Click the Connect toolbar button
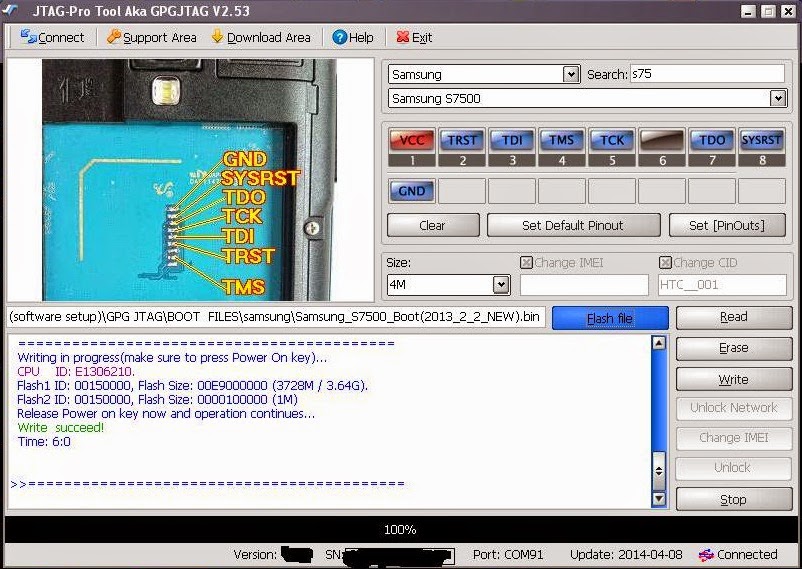 (52, 37)
